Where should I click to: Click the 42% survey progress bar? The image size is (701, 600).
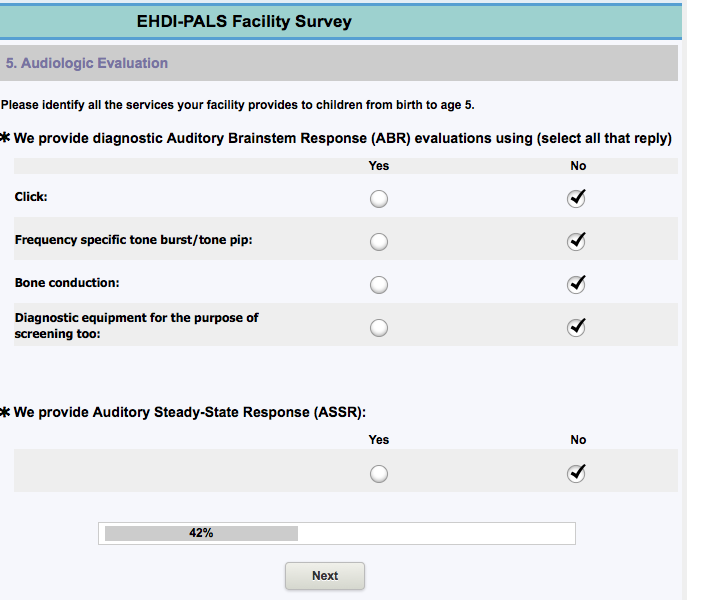[336, 533]
